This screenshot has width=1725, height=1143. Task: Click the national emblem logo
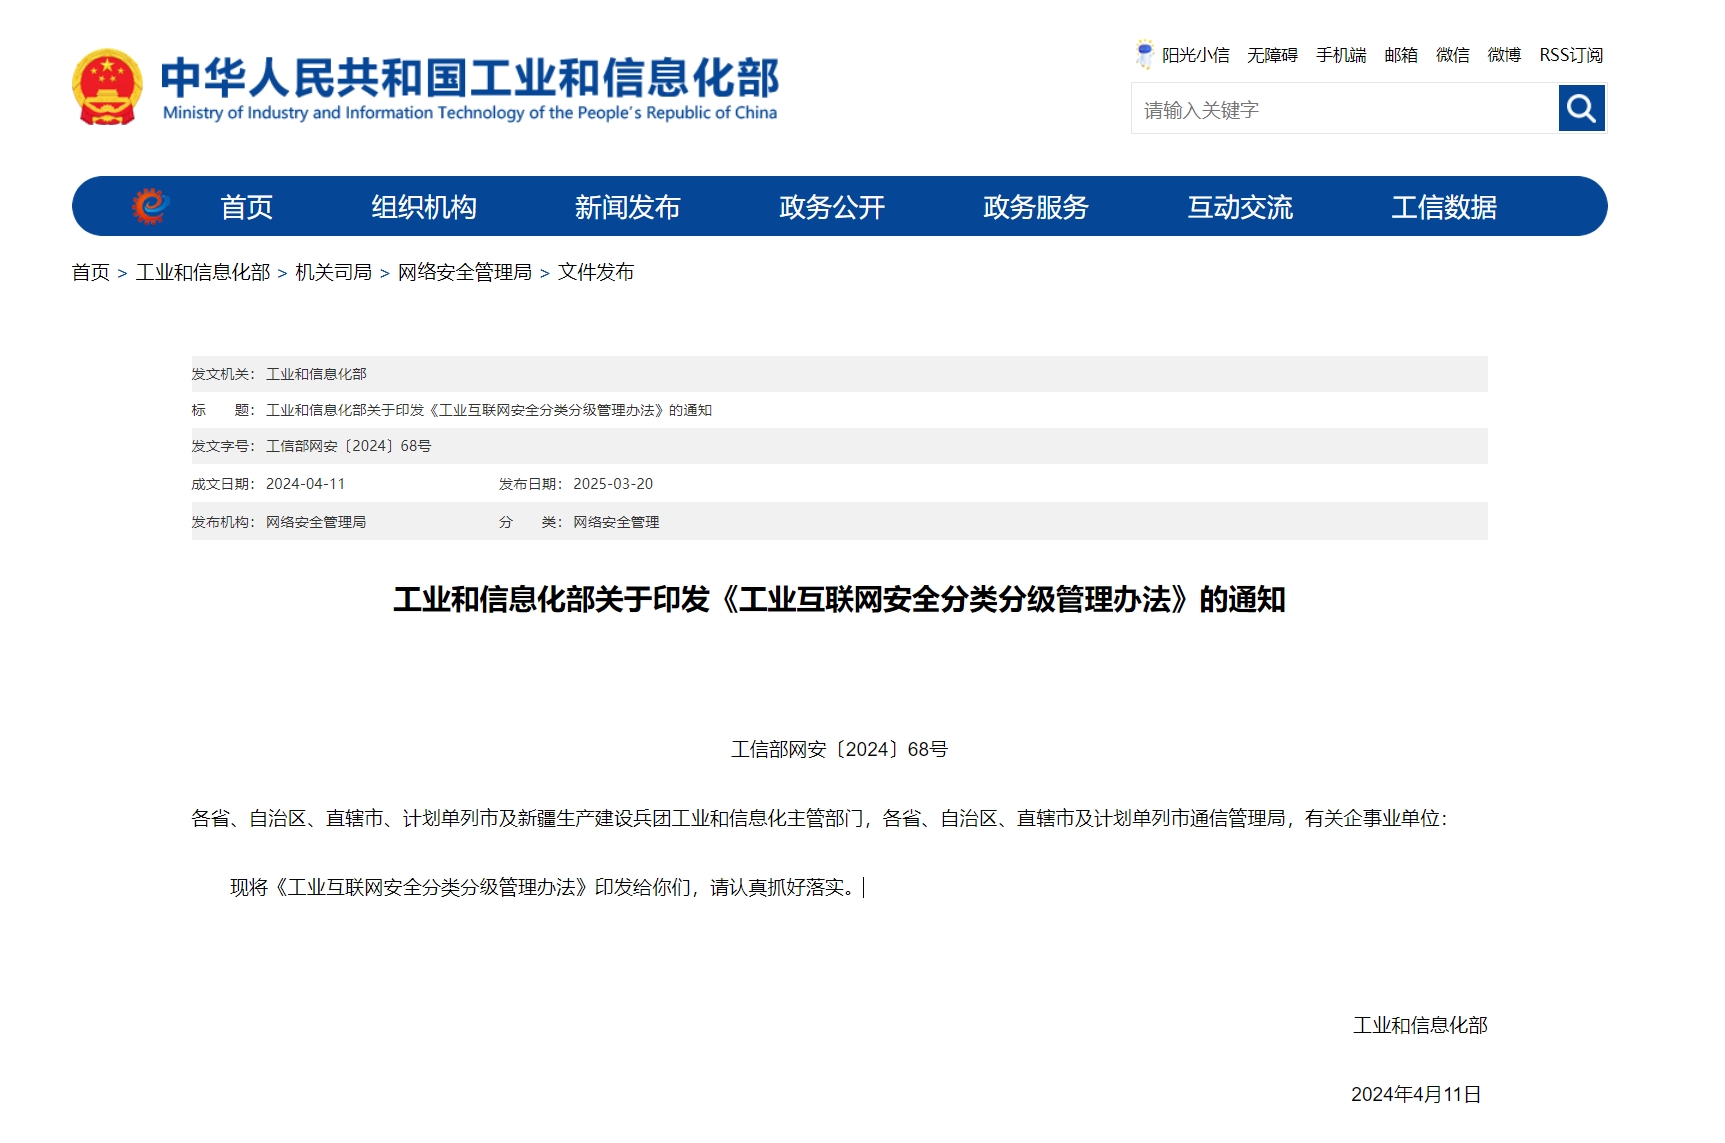tap(107, 88)
